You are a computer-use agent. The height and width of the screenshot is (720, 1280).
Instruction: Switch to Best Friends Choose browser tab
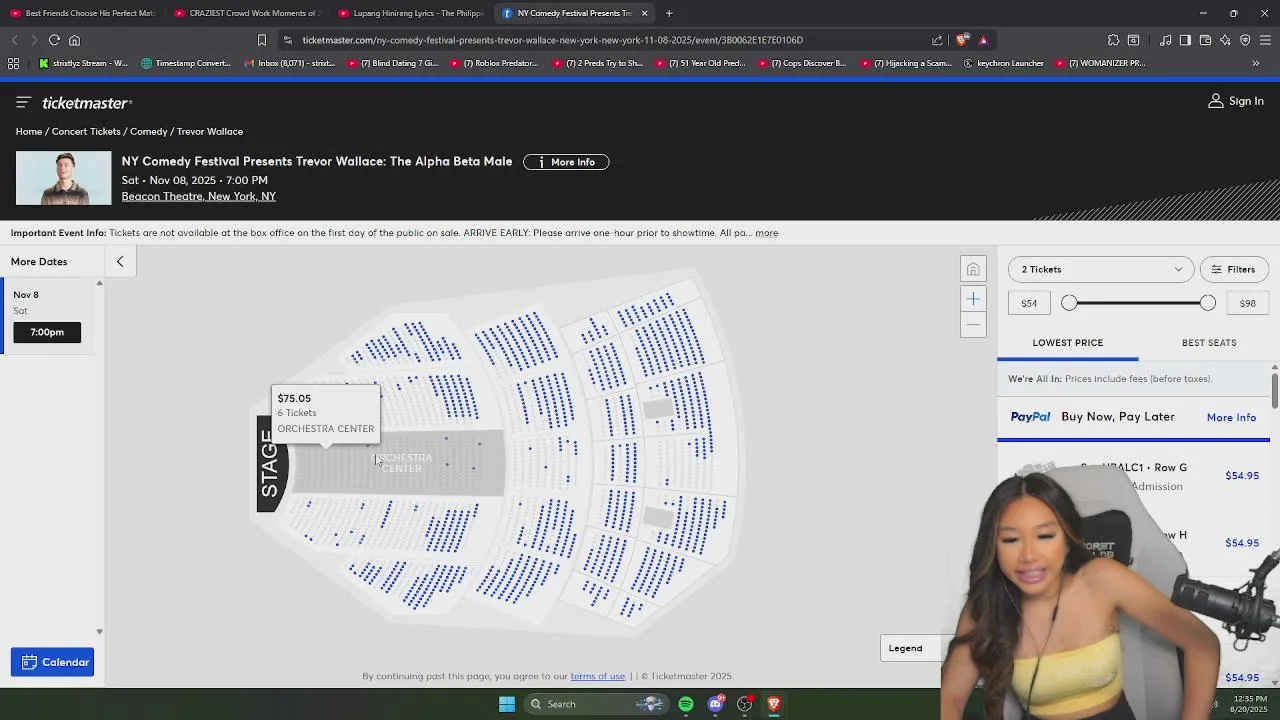83,13
